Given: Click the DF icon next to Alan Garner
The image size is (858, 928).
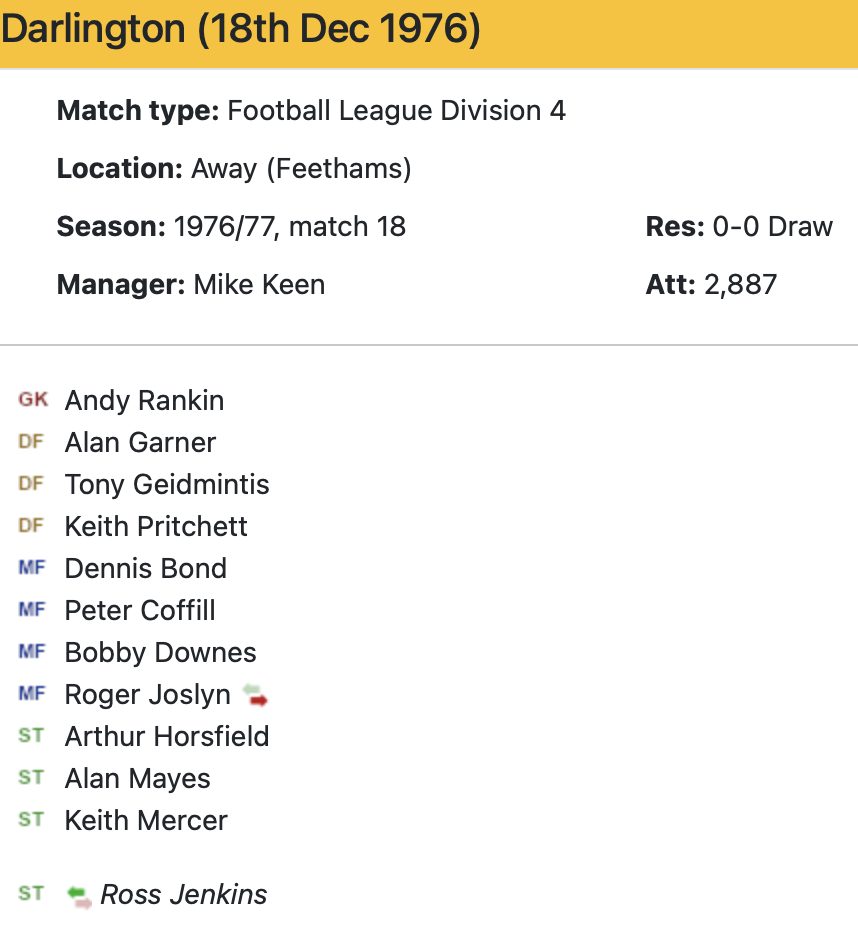Looking at the screenshot, I should (x=31, y=442).
